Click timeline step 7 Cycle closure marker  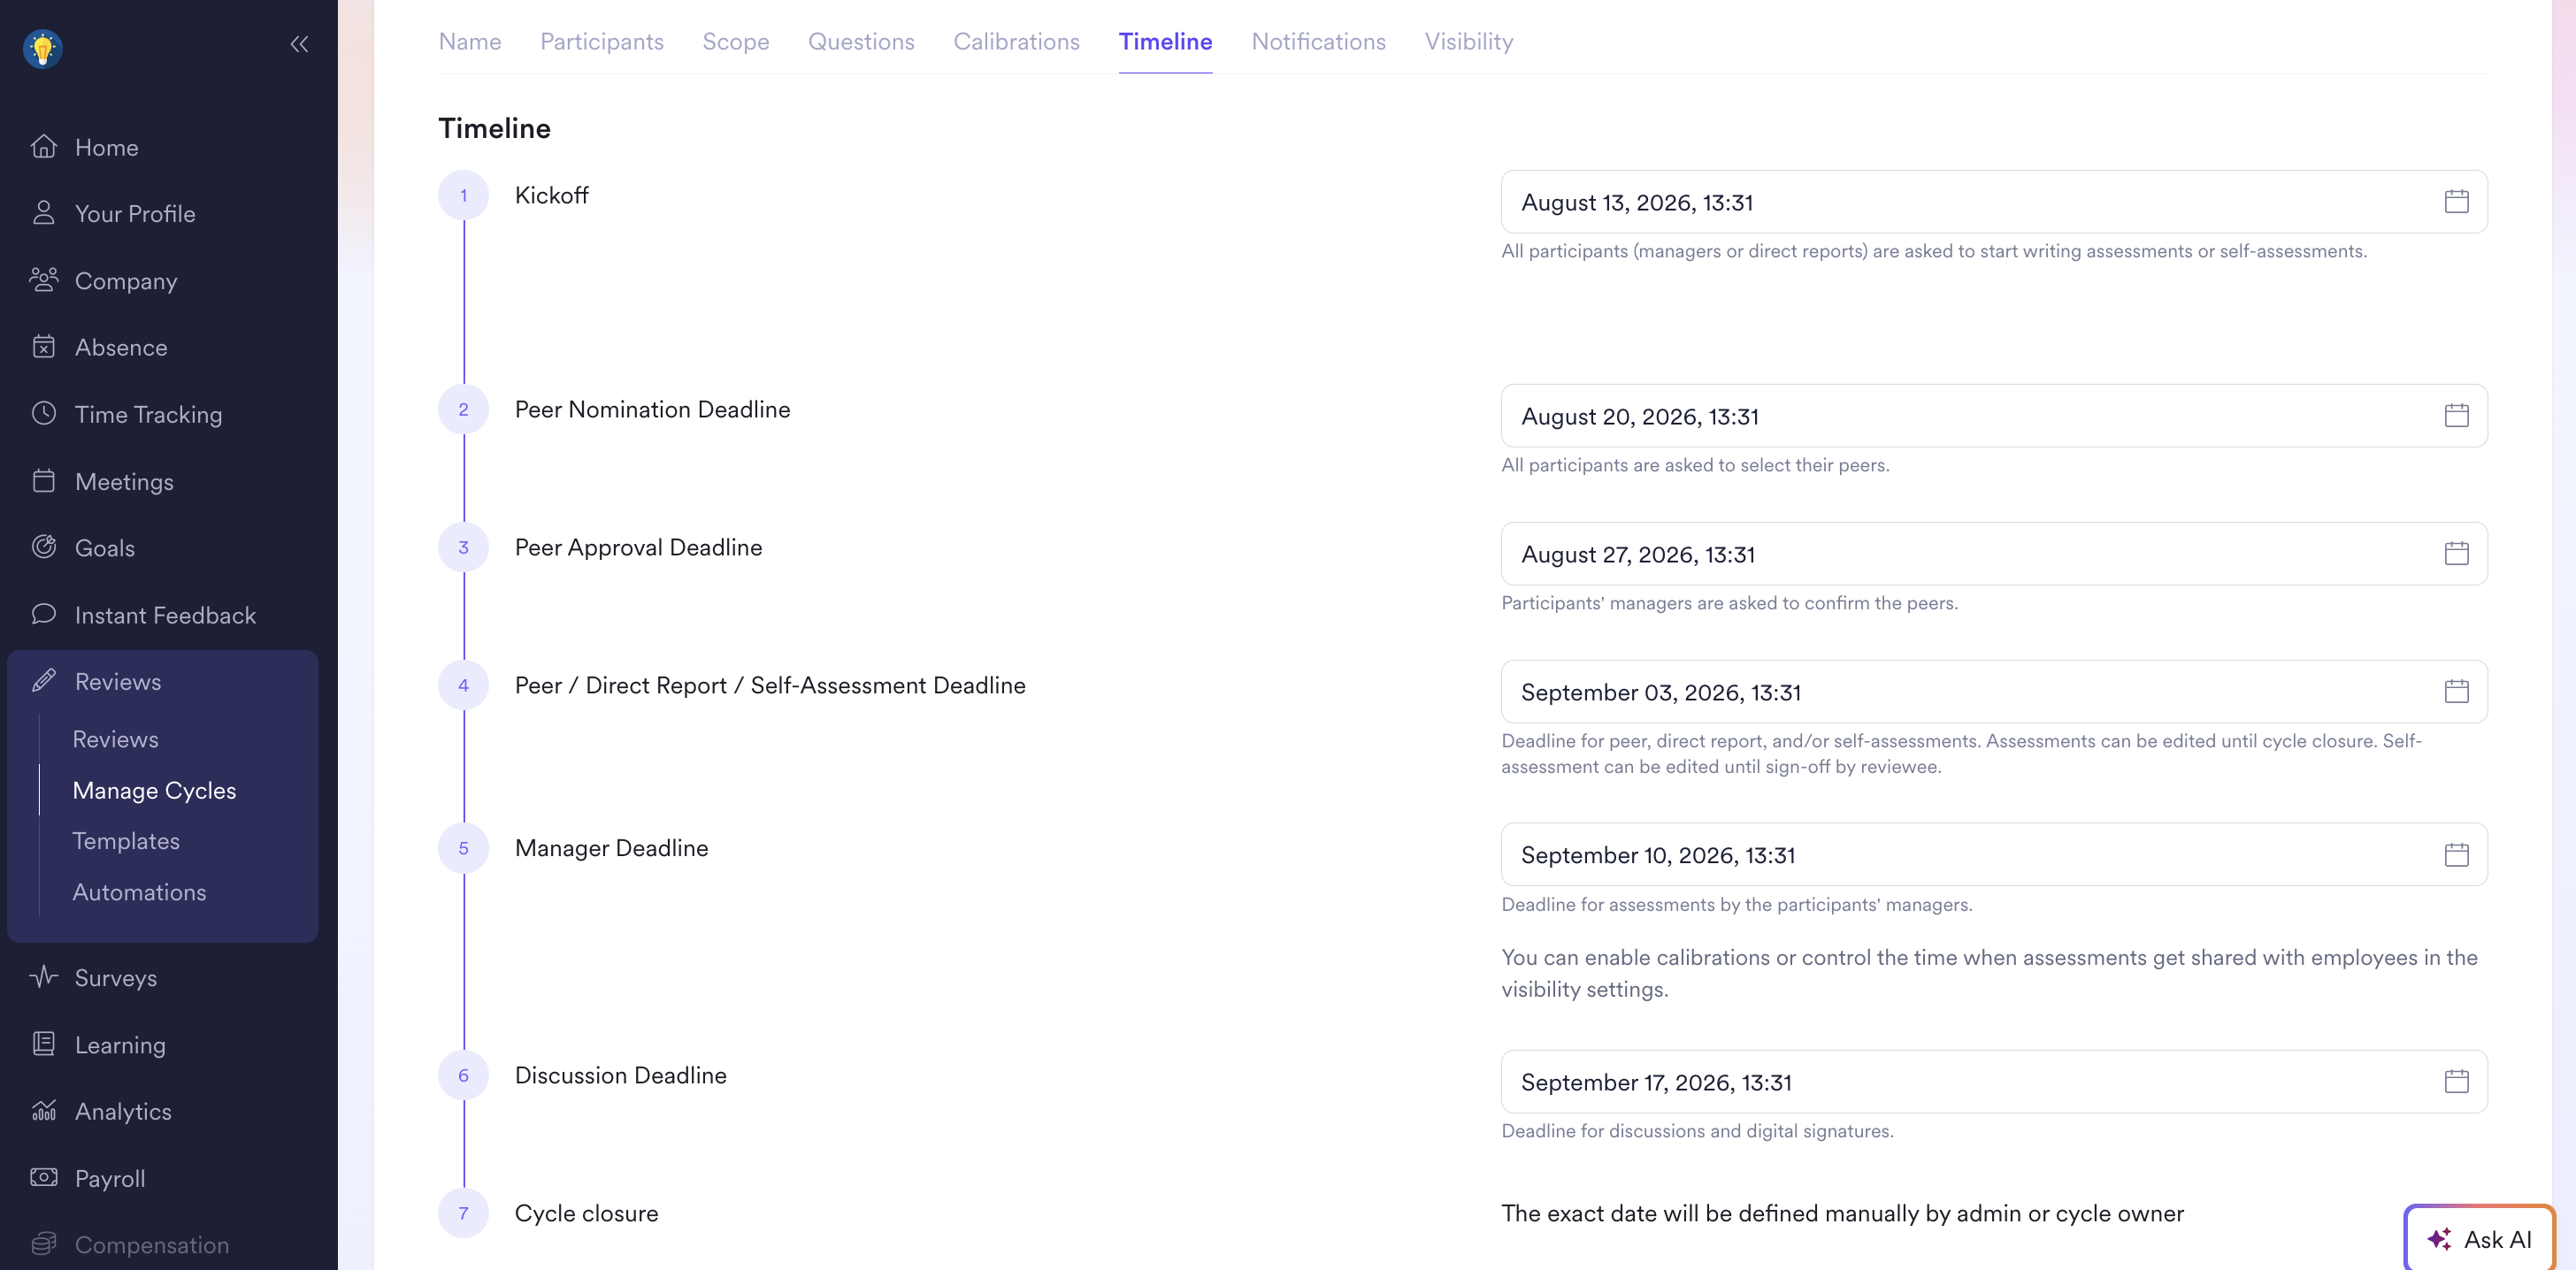pyautogui.click(x=463, y=1213)
